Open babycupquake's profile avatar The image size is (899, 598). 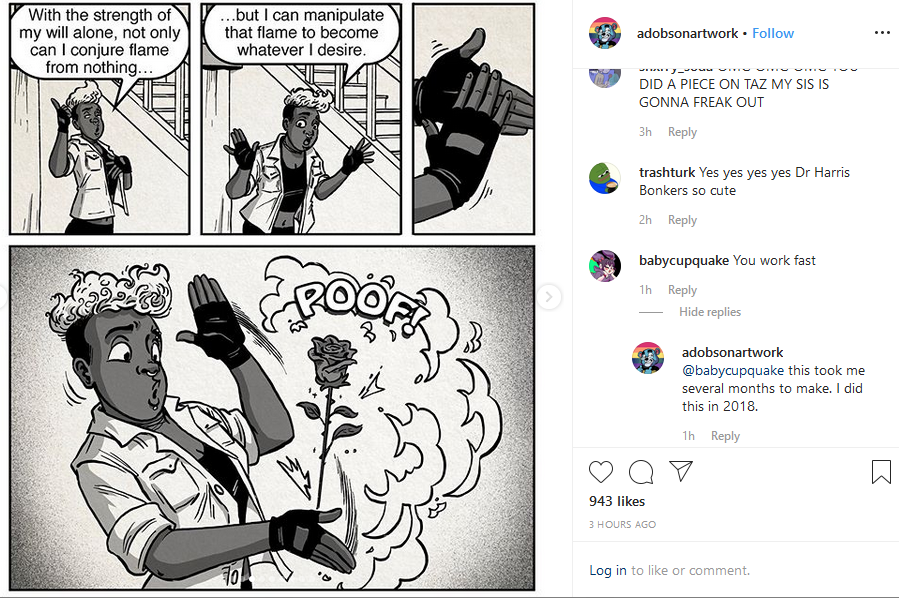coord(605,265)
